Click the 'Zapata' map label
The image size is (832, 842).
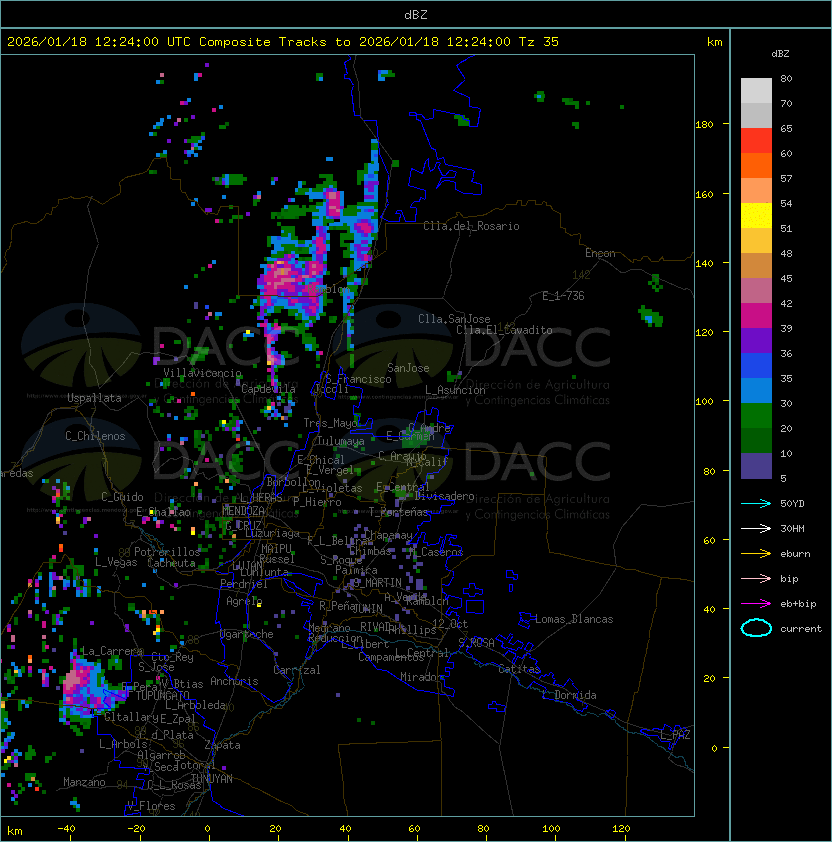(222, 745)
